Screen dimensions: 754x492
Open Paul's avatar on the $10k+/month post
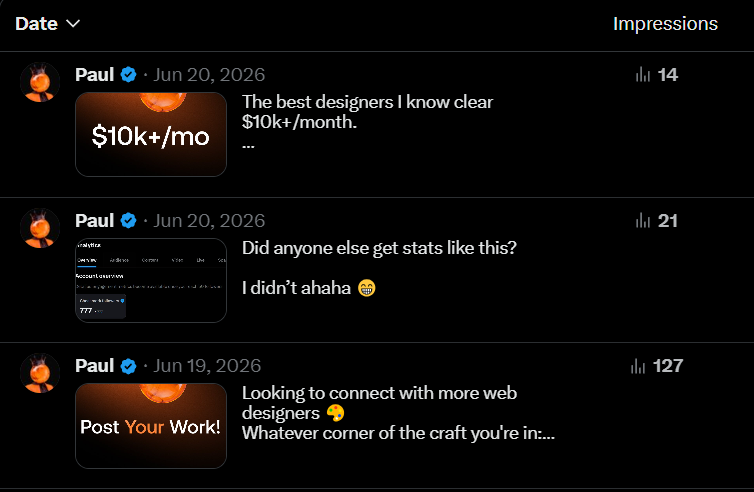pos(40,82)
